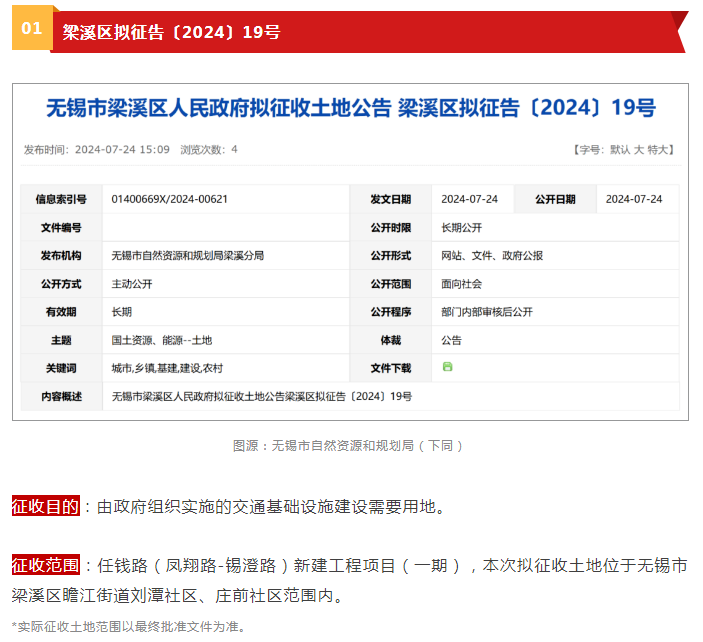
Task: Click the red banner title 梁溪区拟征告〔2024〕19号
Action: [171, 32]
